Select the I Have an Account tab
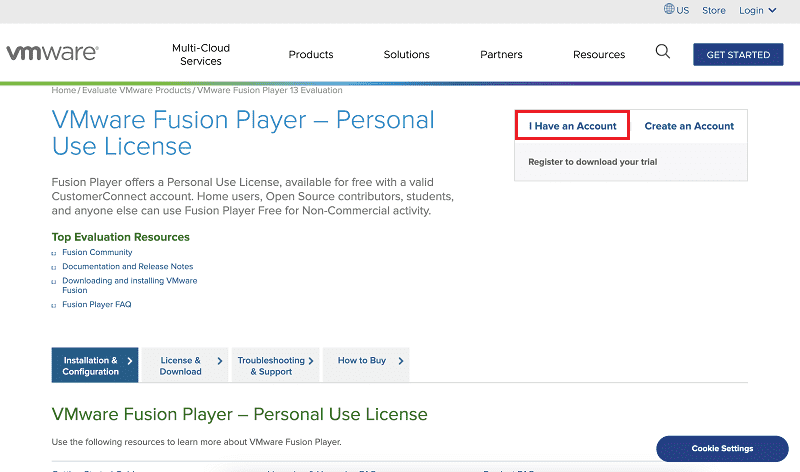This screenshot has height=472, width=800. coord(572,126)
